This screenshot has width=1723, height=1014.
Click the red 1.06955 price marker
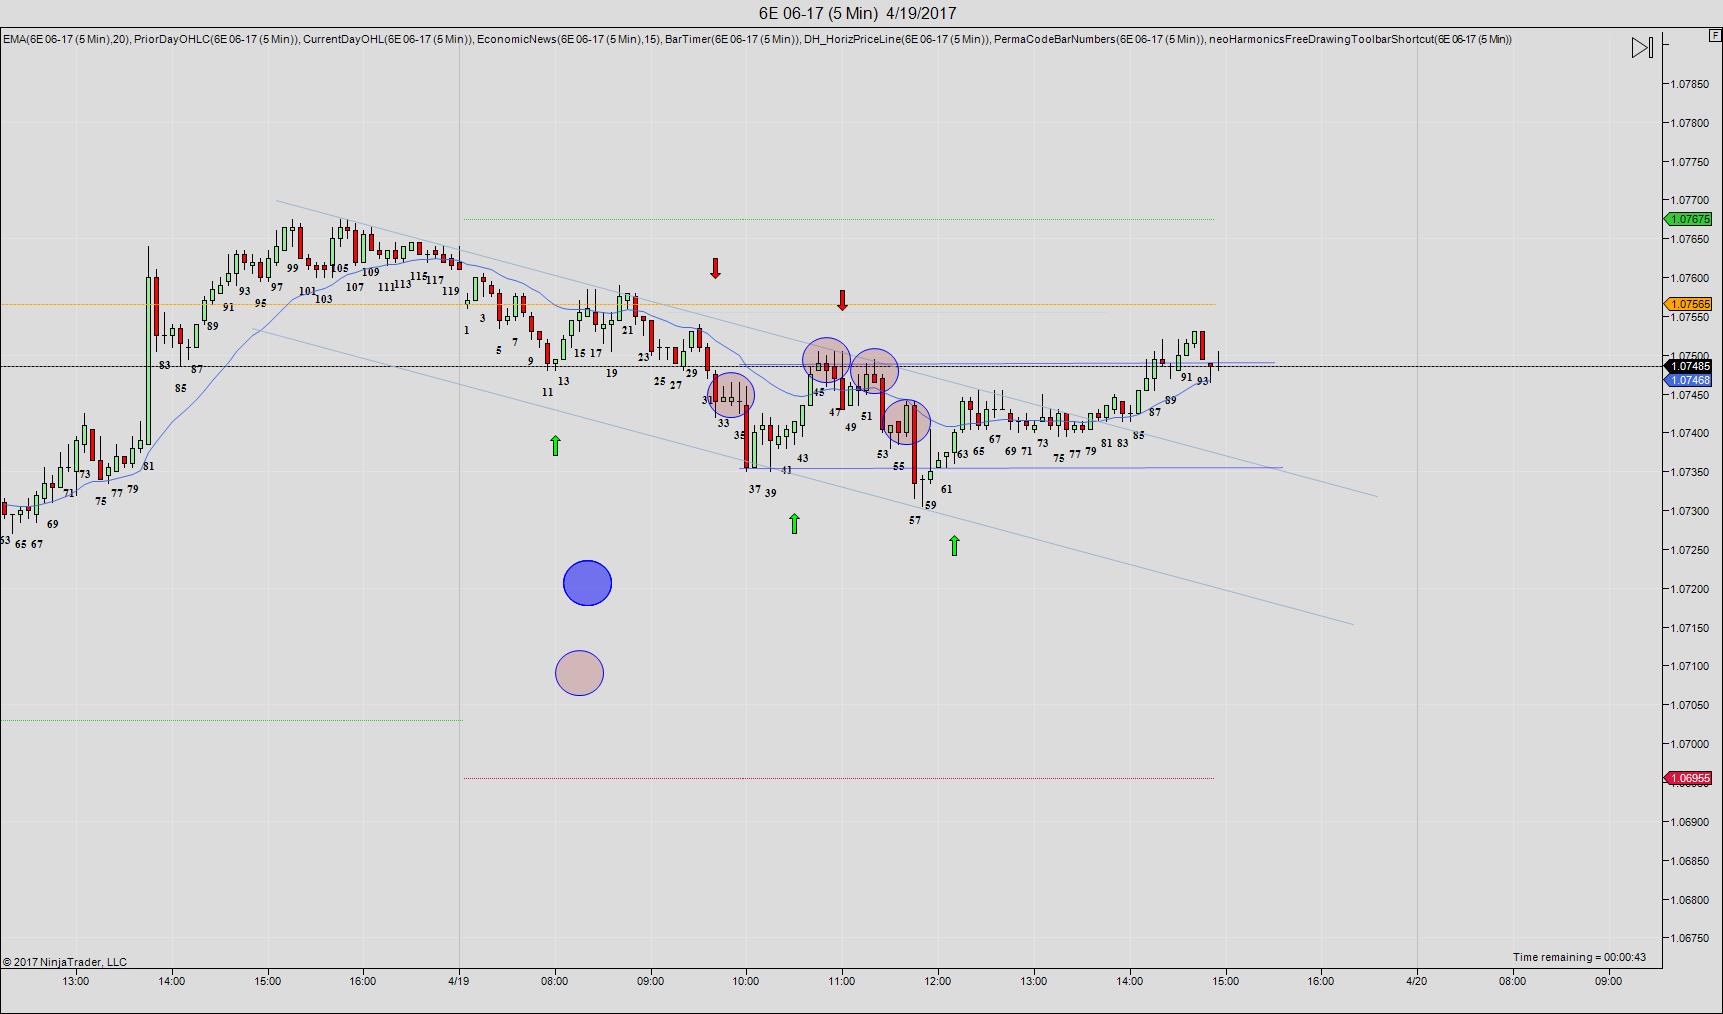point(1688,778)
